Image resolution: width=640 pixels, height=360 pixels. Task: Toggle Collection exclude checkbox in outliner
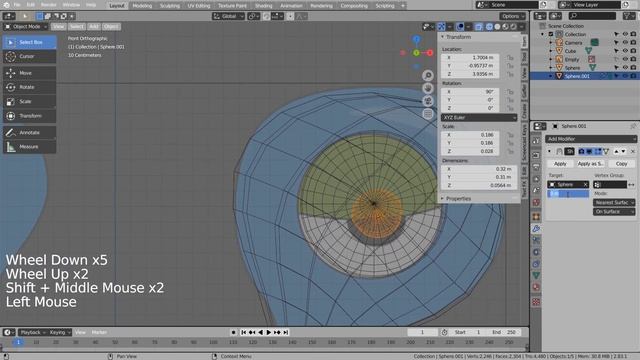pos(551,34)
